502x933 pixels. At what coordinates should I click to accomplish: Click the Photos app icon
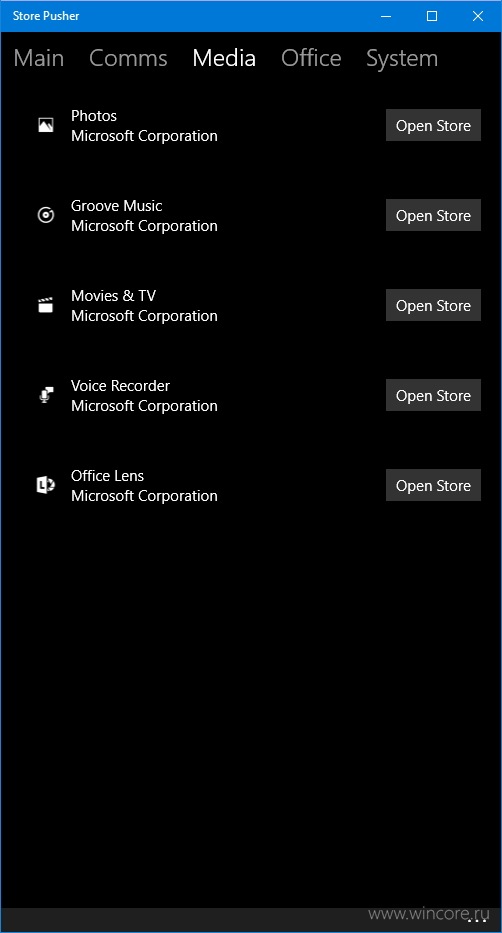pos(46,125)
